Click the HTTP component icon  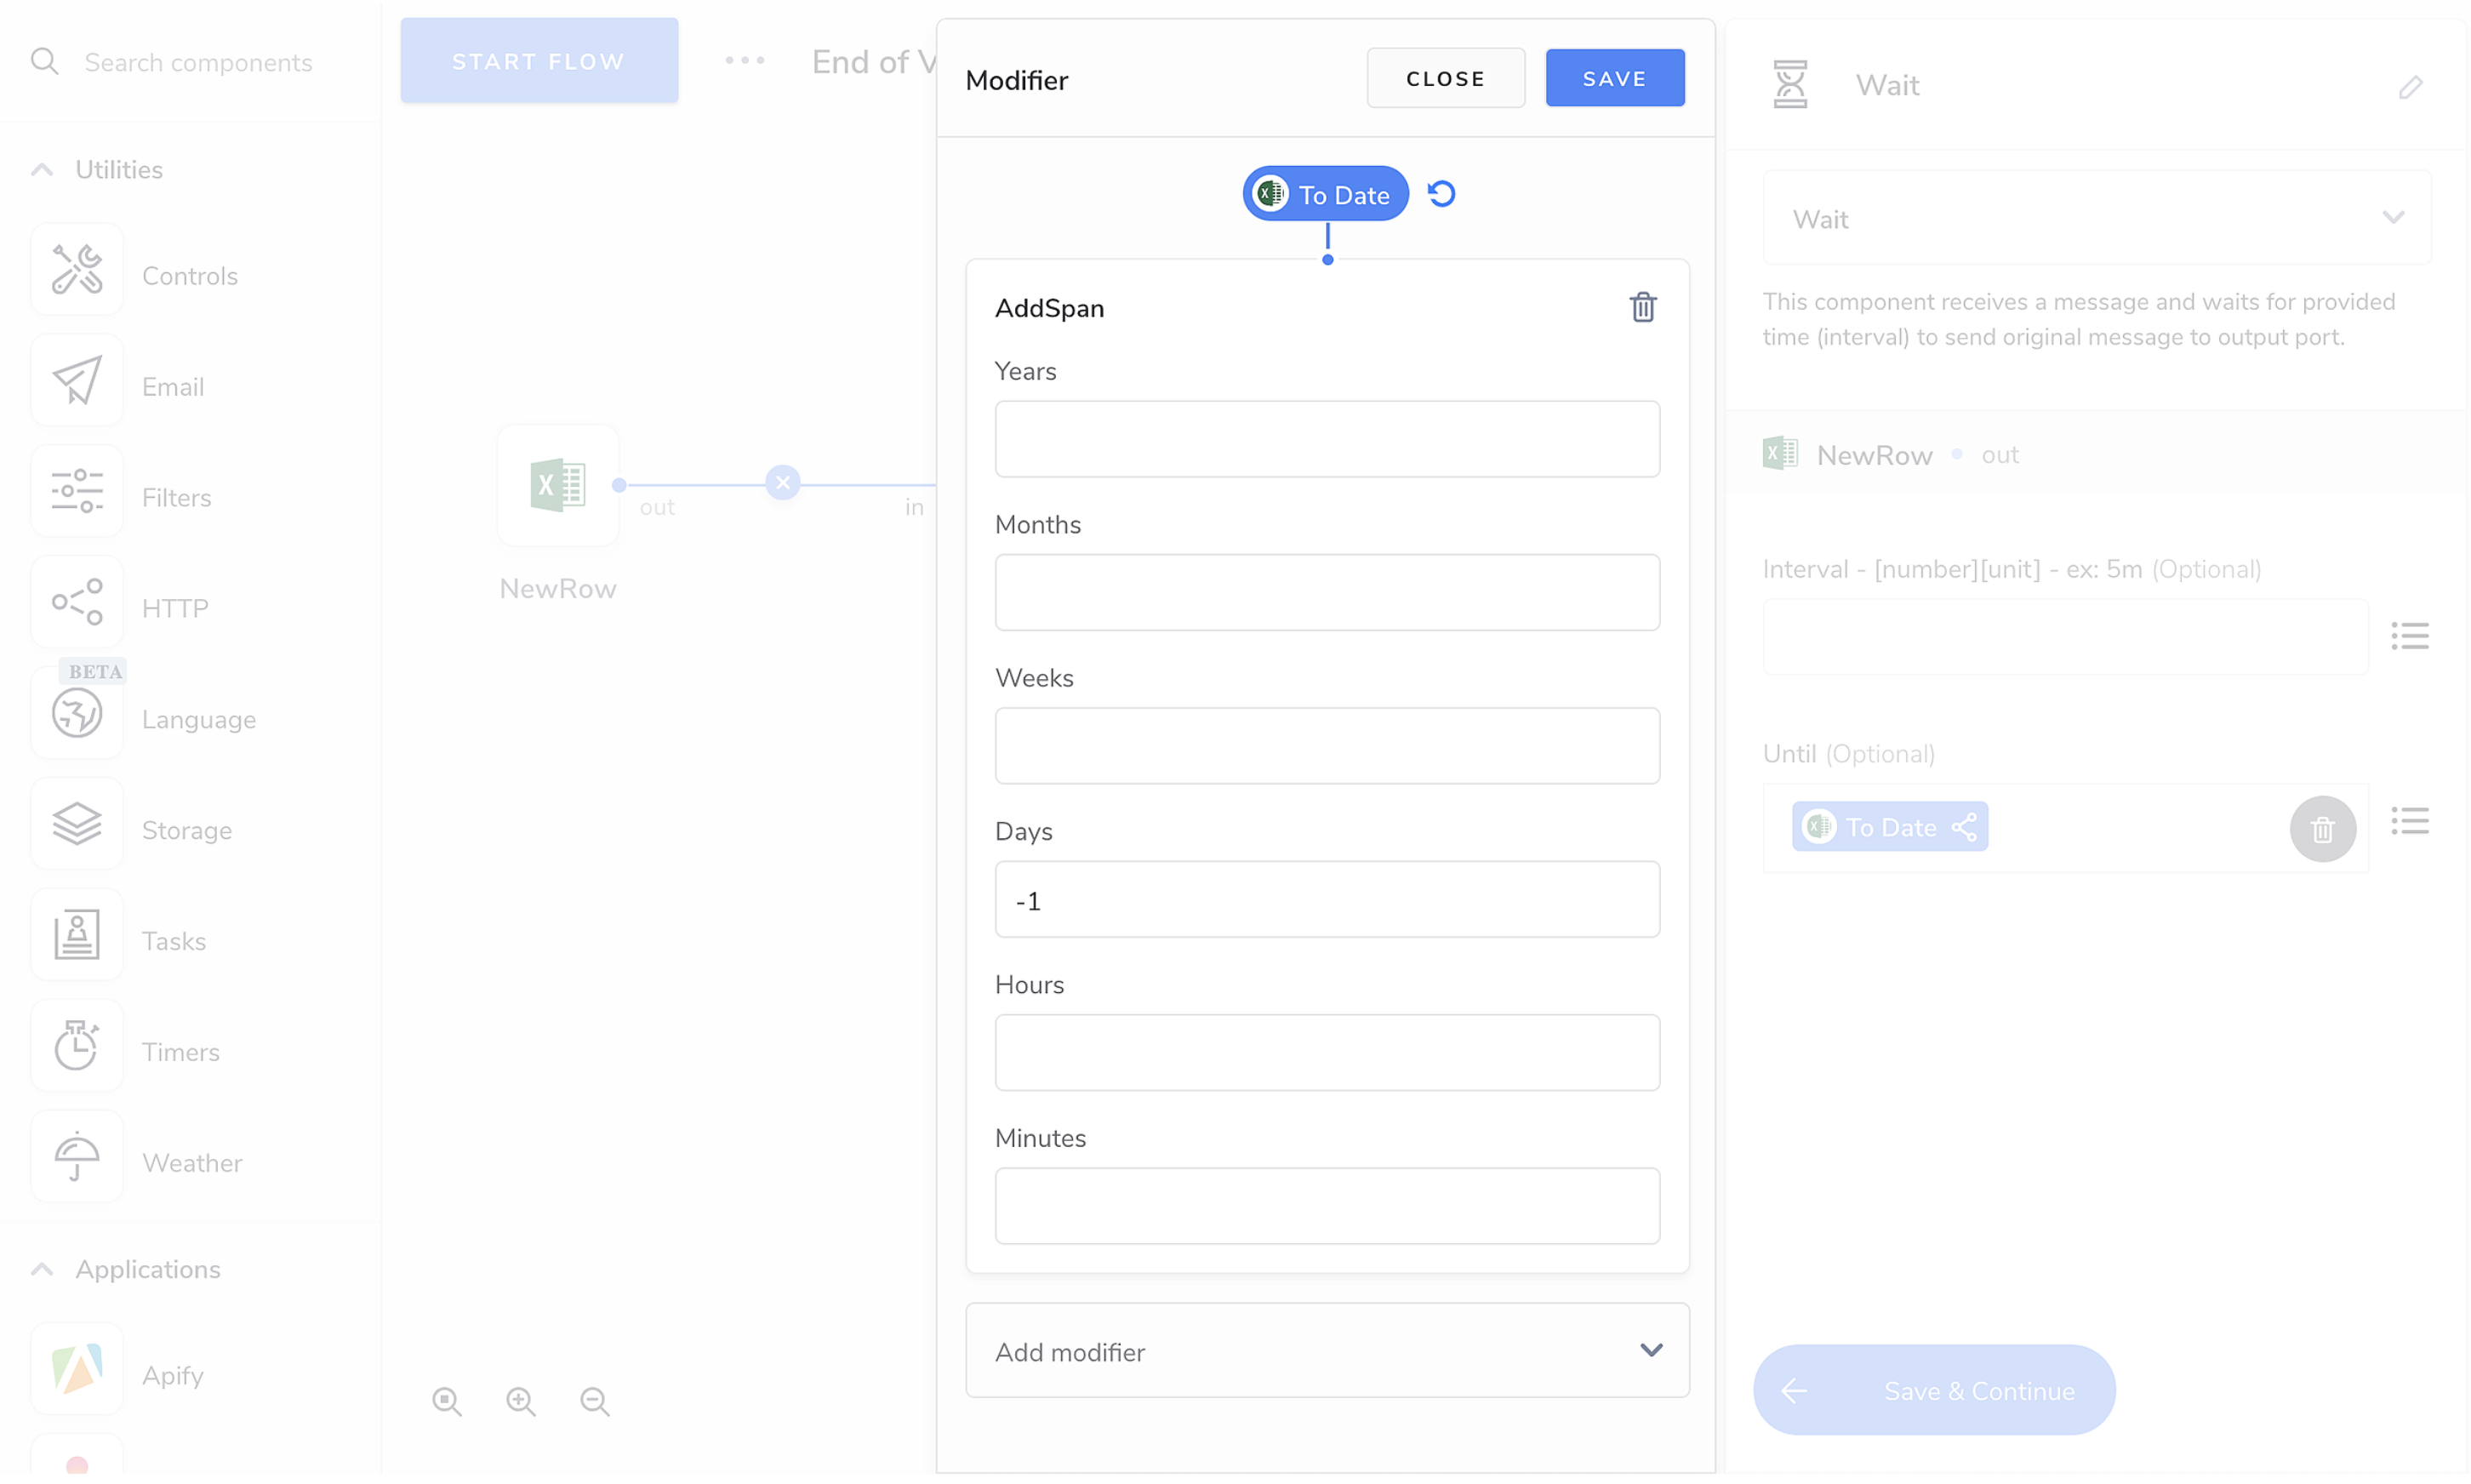click(77, 602)
